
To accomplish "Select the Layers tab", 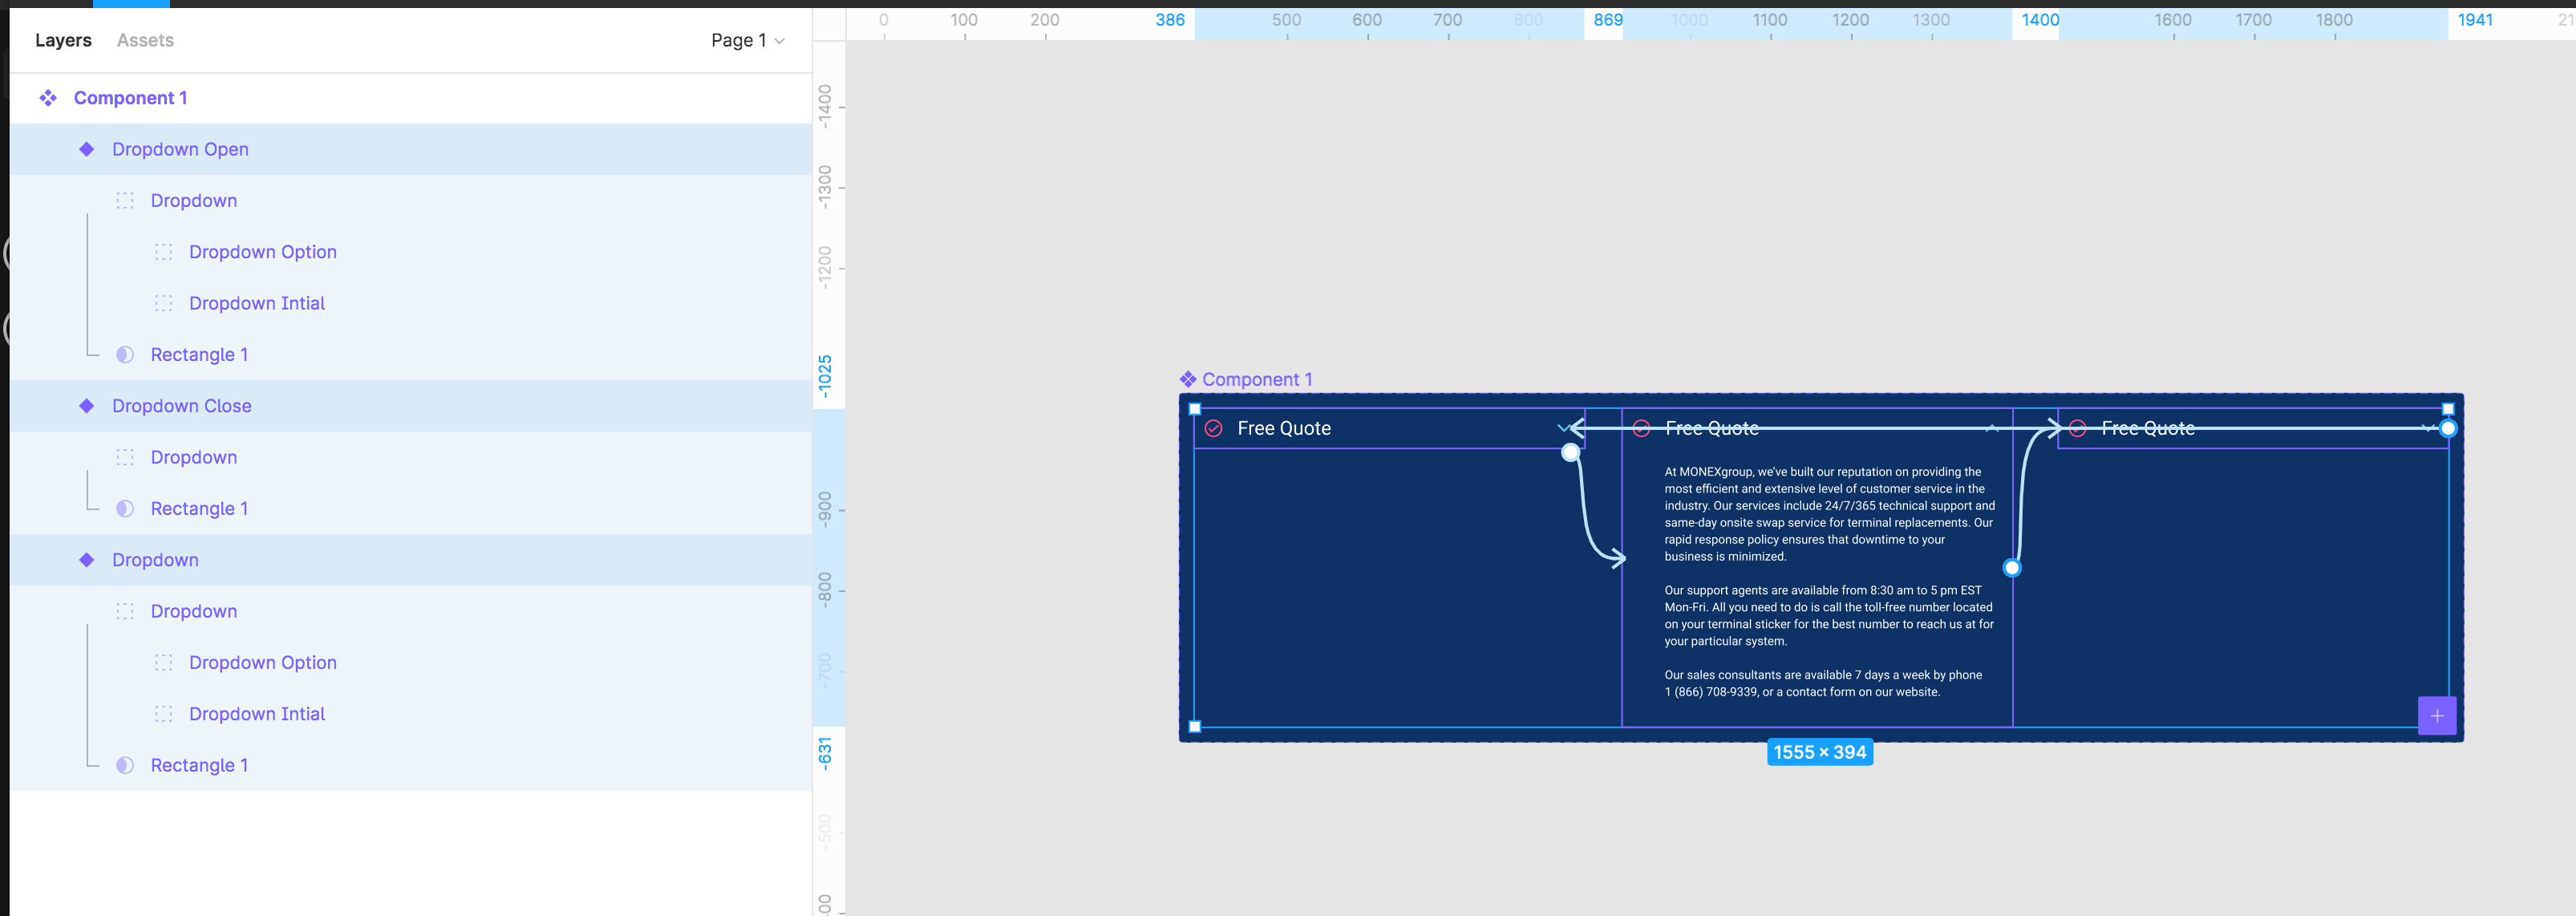I will 63,40.
